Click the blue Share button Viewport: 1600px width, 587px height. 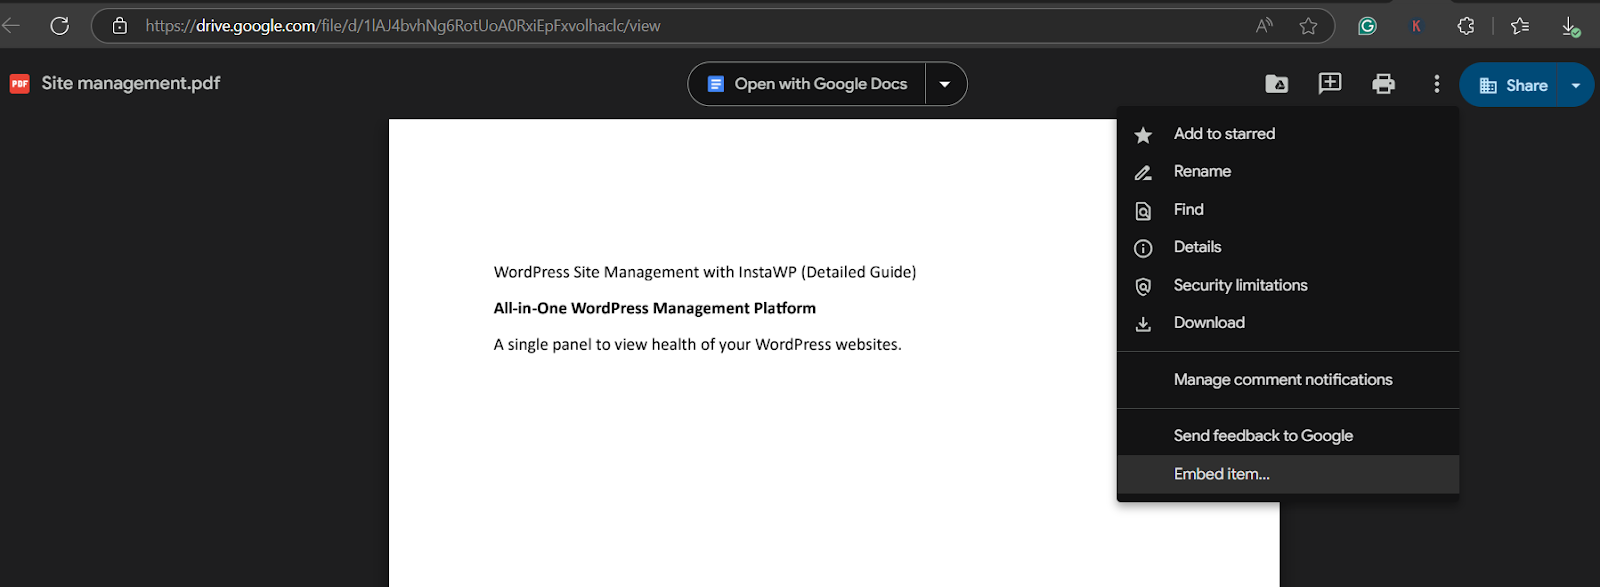[1509, 86]
